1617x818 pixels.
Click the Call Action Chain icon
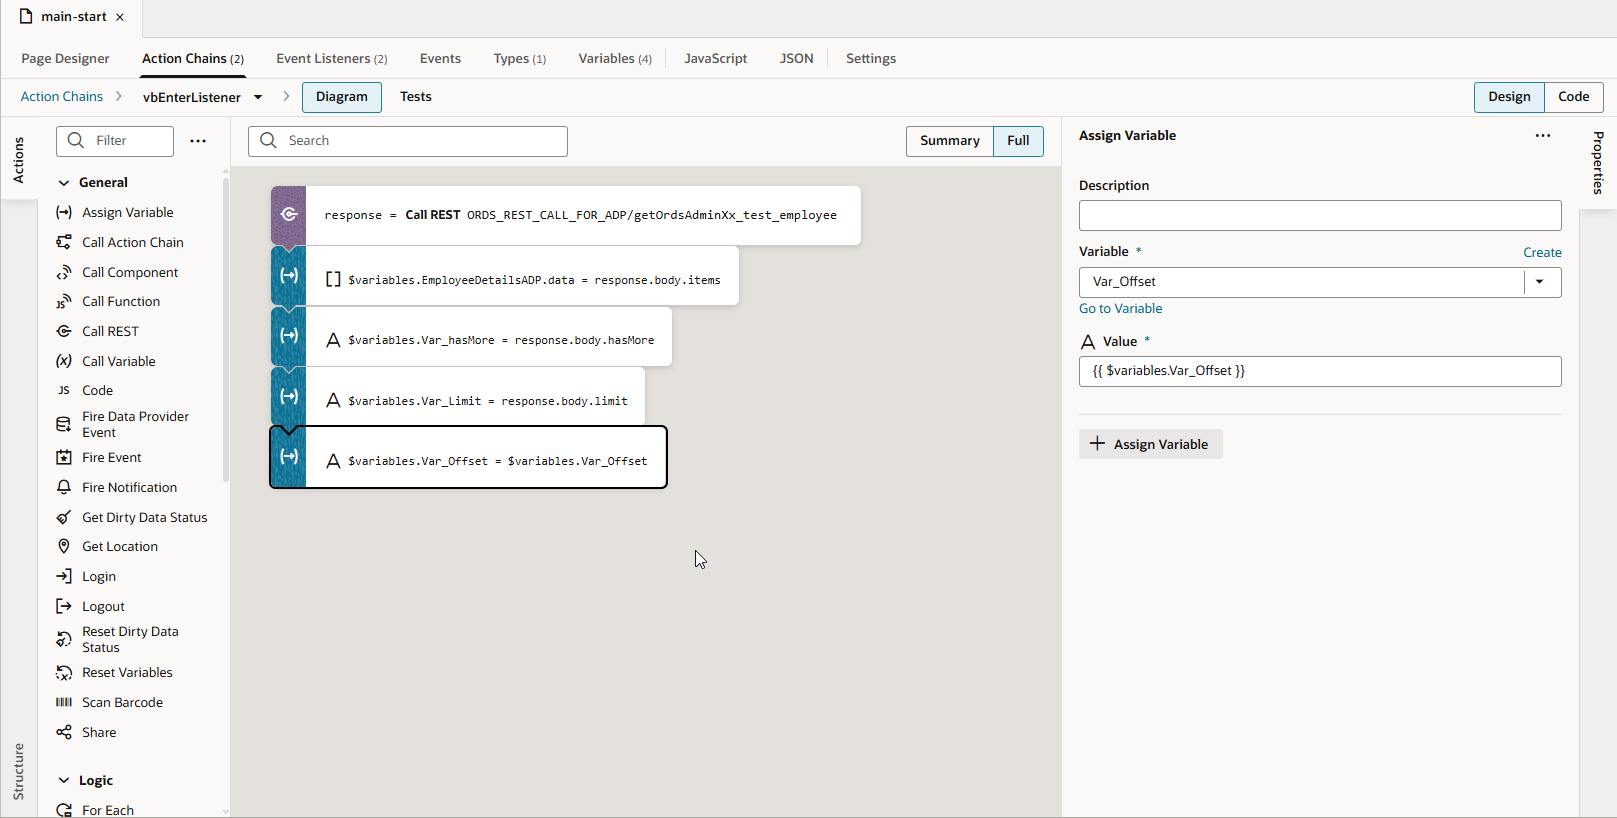click(x=64, y=243)
